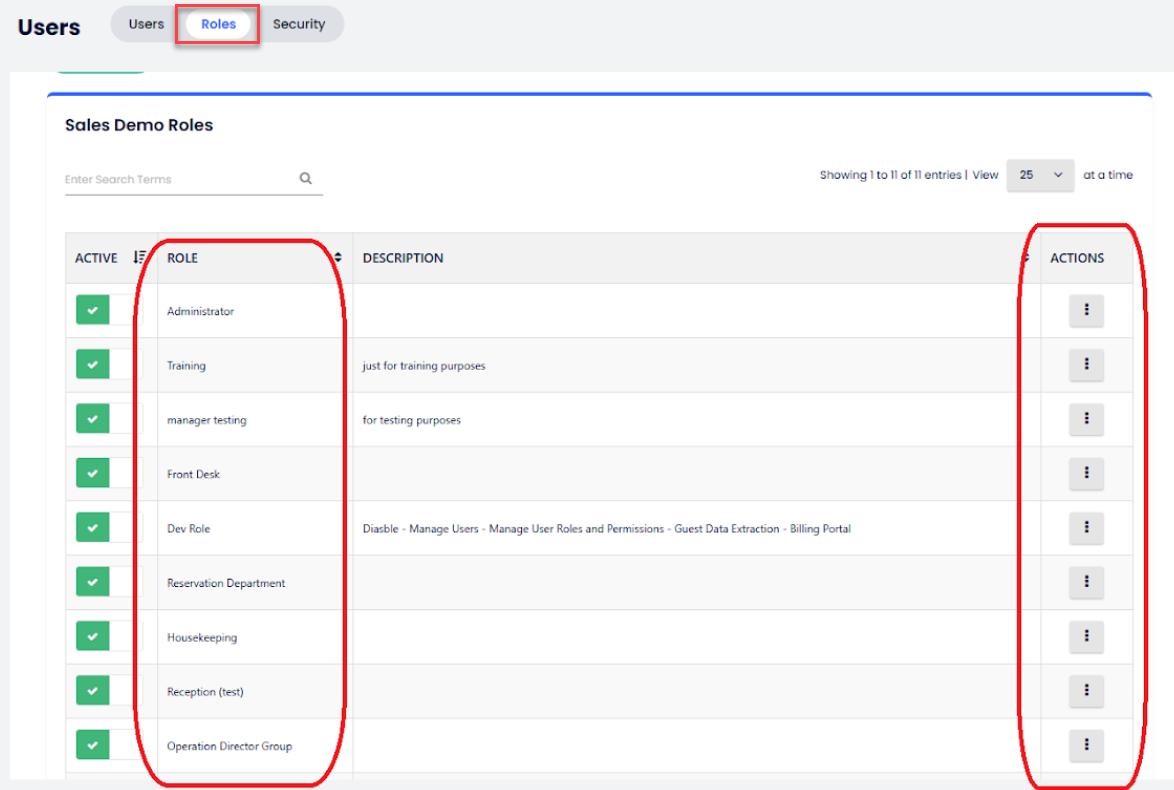
Task: Open actions menu for Operation Director Group
Action: pyautogui.click(x=1086, y=745)
